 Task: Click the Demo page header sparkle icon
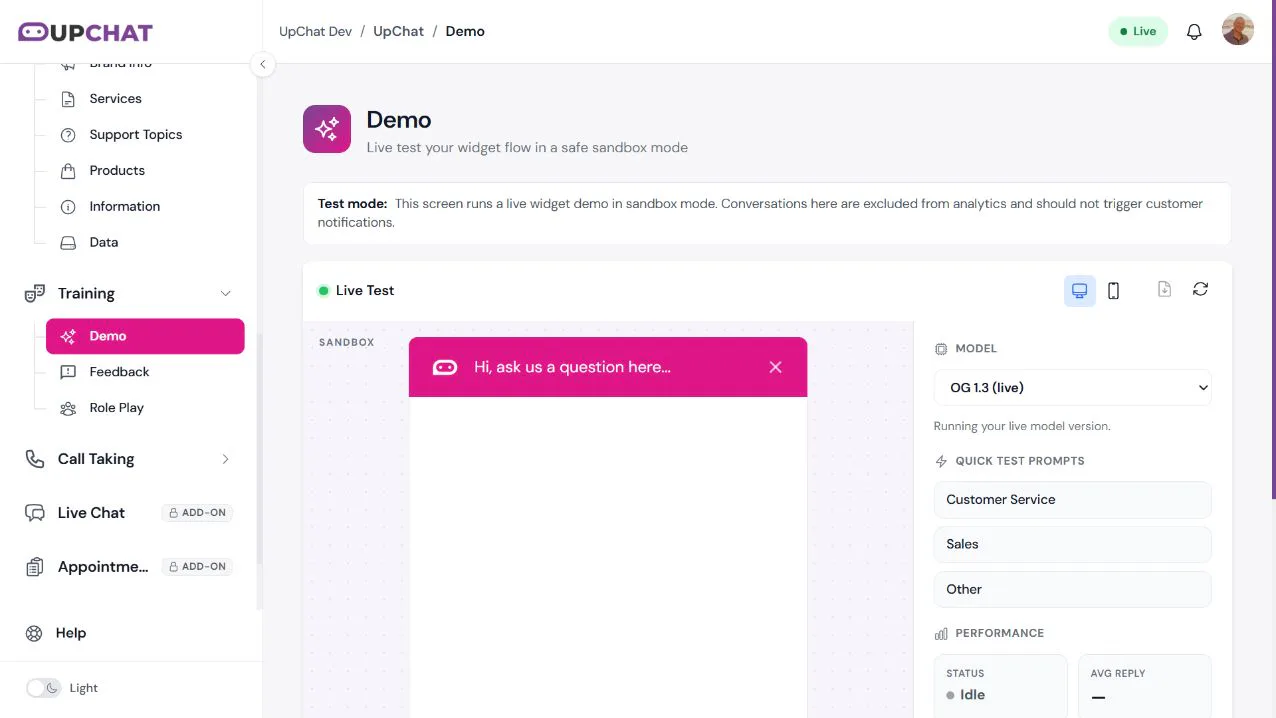tap(327, 129)
